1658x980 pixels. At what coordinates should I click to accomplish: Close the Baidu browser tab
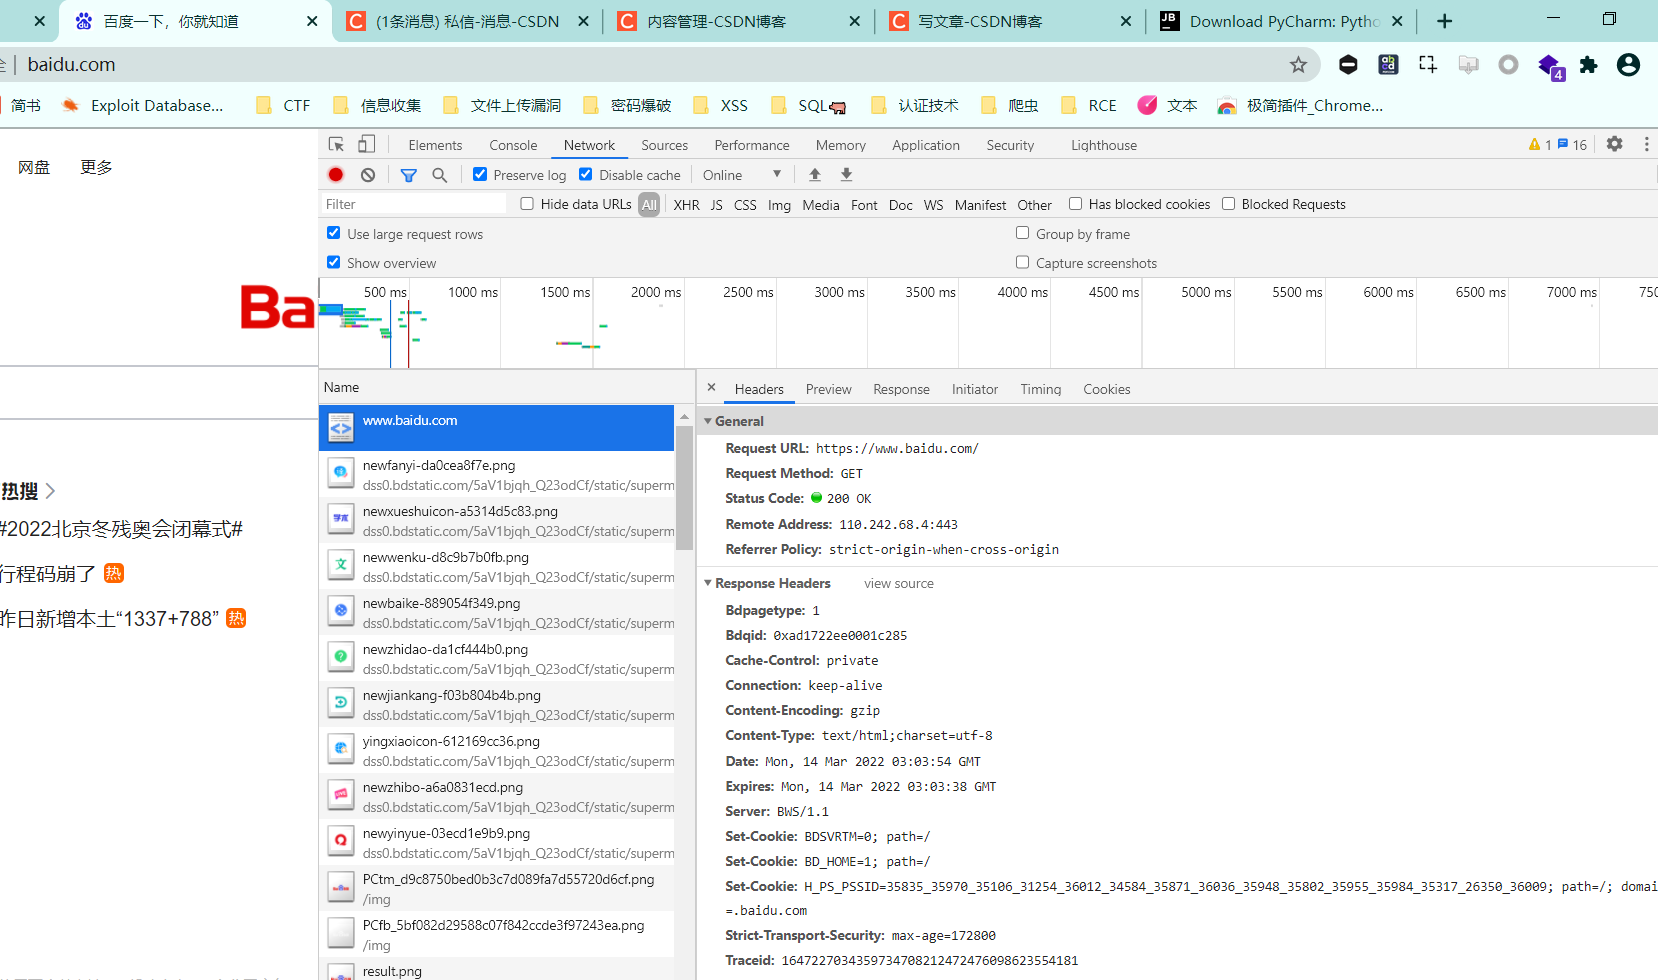click(x=312, y=21)
